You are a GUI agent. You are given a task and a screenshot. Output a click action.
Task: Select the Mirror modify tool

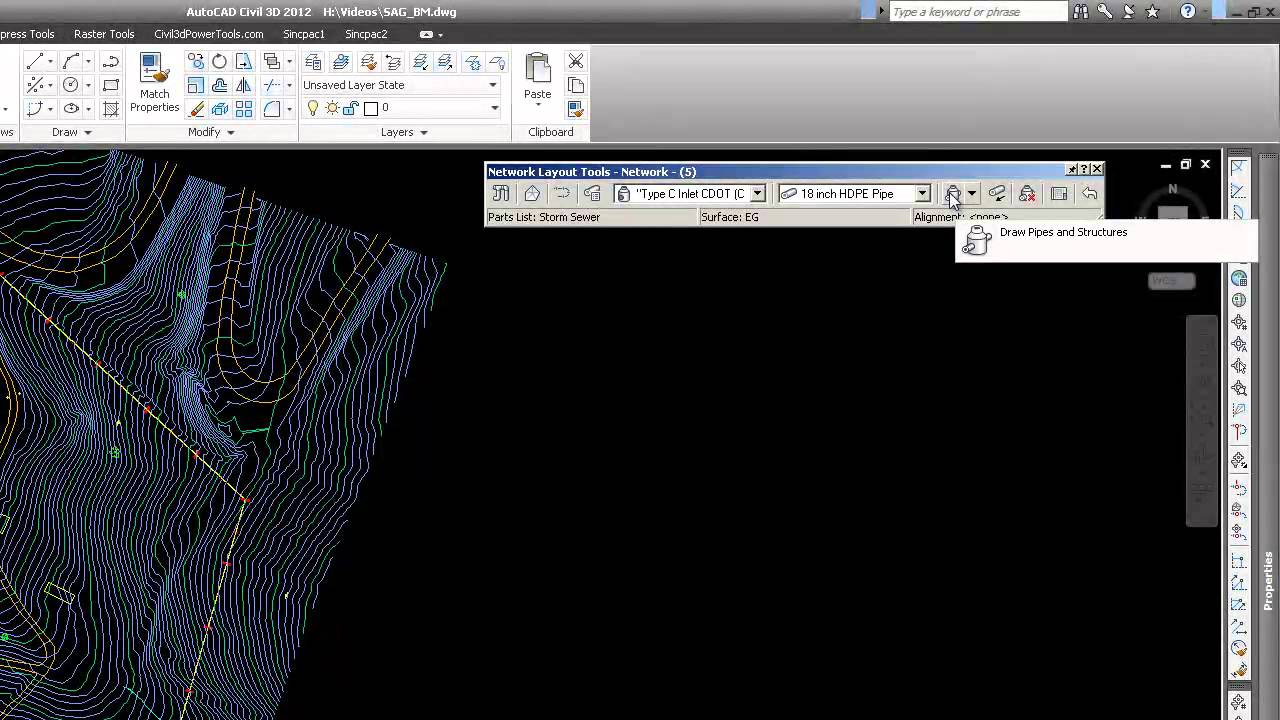[244, 86]
